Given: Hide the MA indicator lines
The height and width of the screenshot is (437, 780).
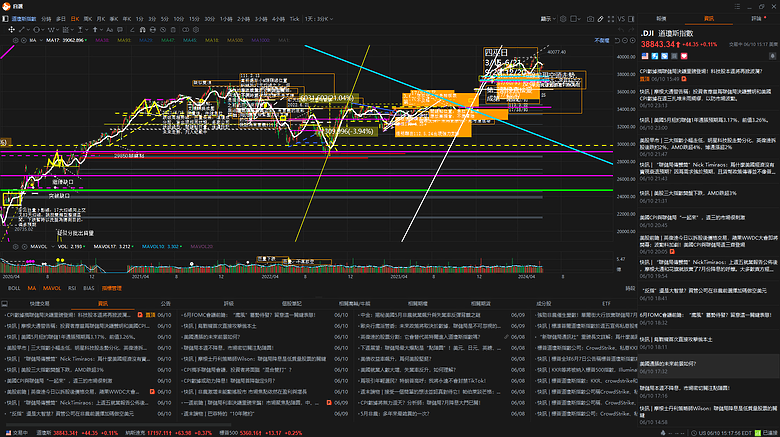Looking at the screenshot, I should point(24,40).
